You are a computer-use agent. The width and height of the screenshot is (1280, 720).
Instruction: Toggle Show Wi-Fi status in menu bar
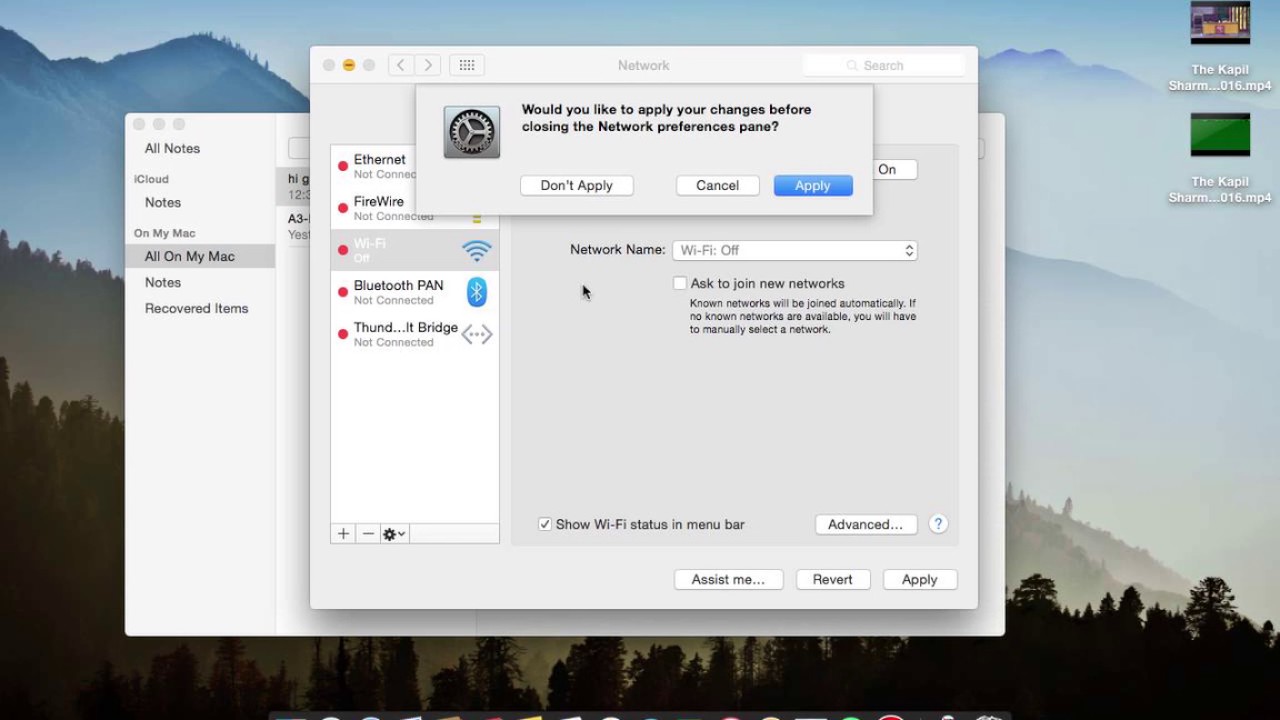click(545, 524)
